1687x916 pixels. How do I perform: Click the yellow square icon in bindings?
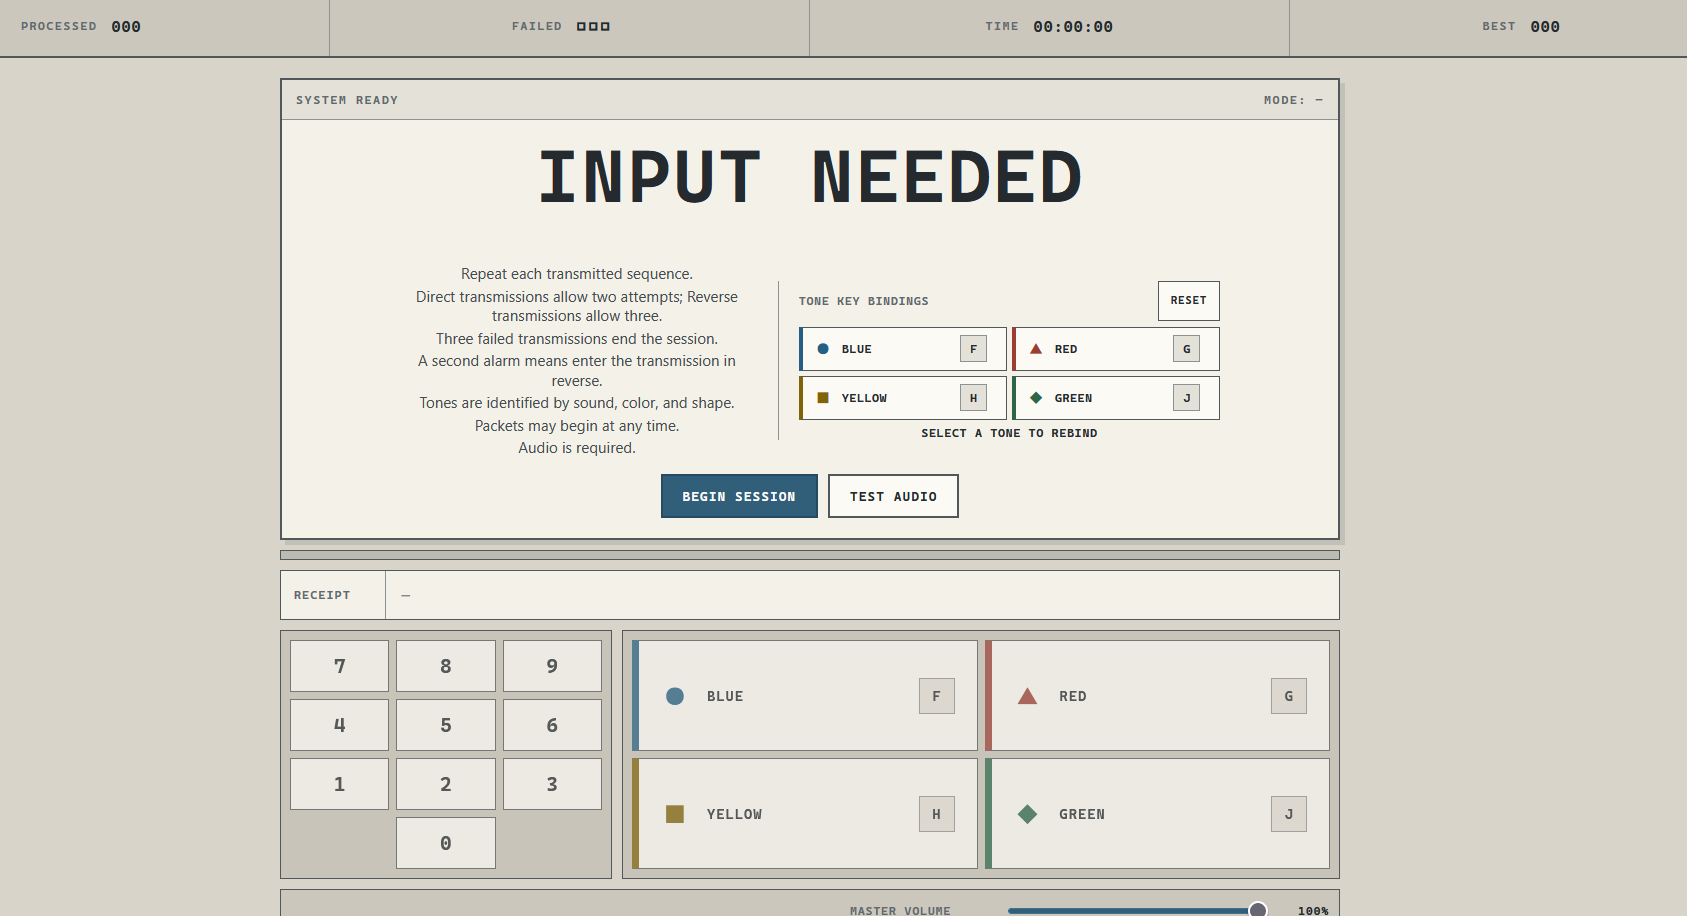pos(823,398)
